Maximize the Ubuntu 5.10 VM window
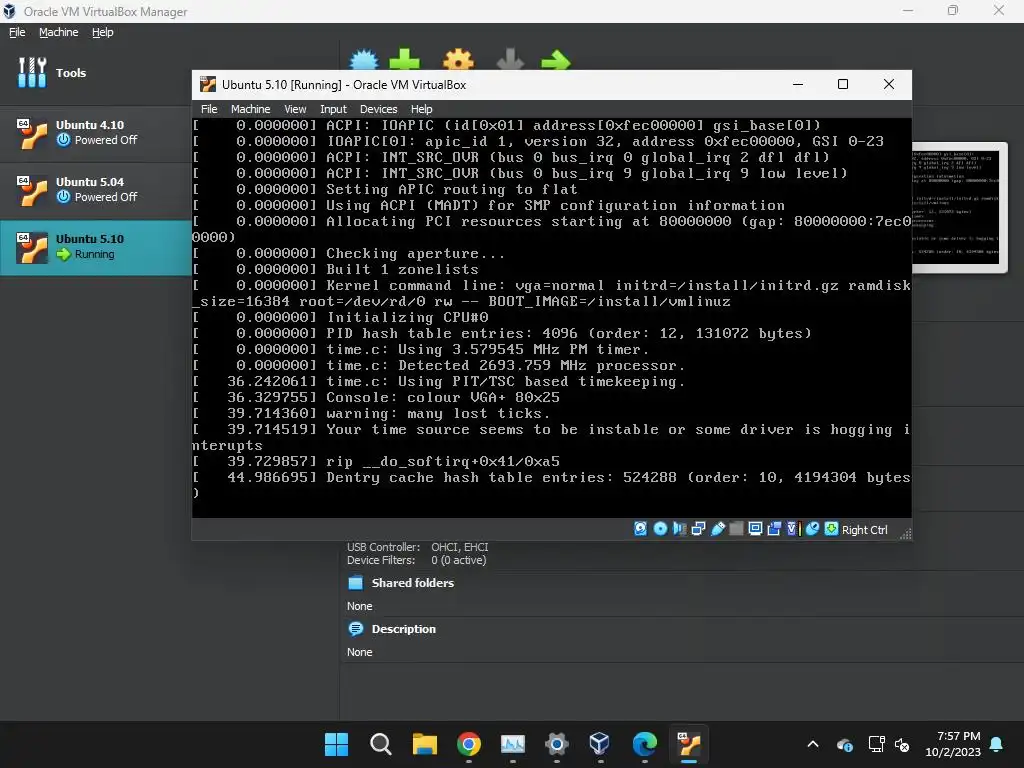 (x=842, y=84)
